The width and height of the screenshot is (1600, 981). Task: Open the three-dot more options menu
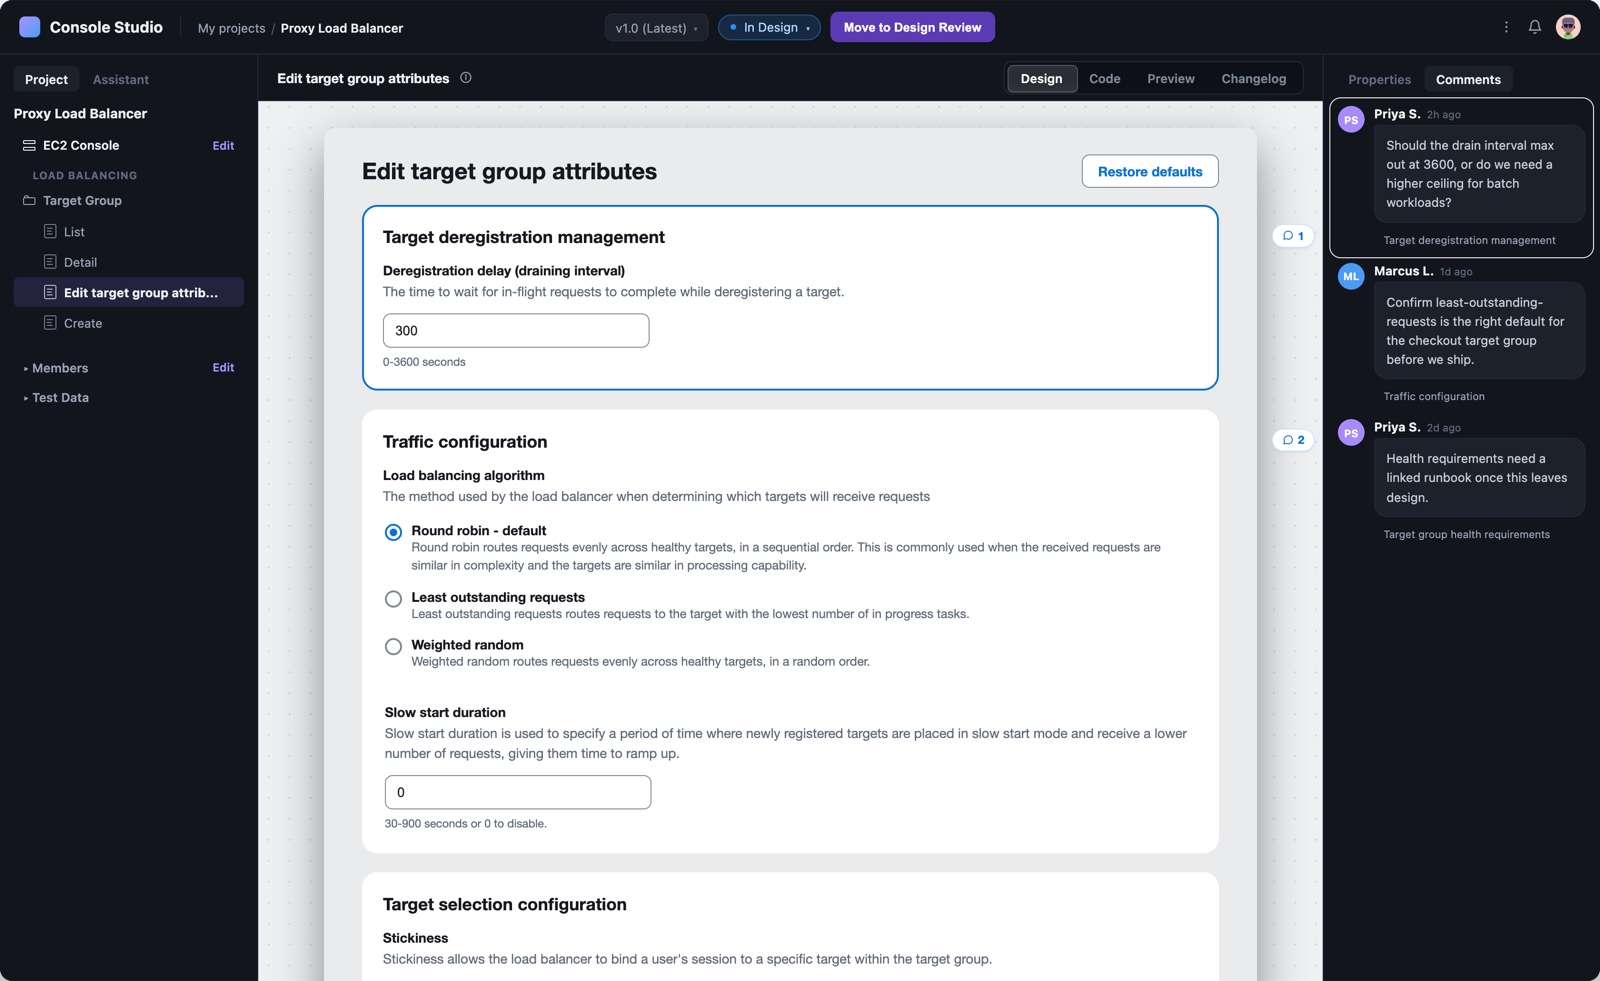tap(1506, 27)
